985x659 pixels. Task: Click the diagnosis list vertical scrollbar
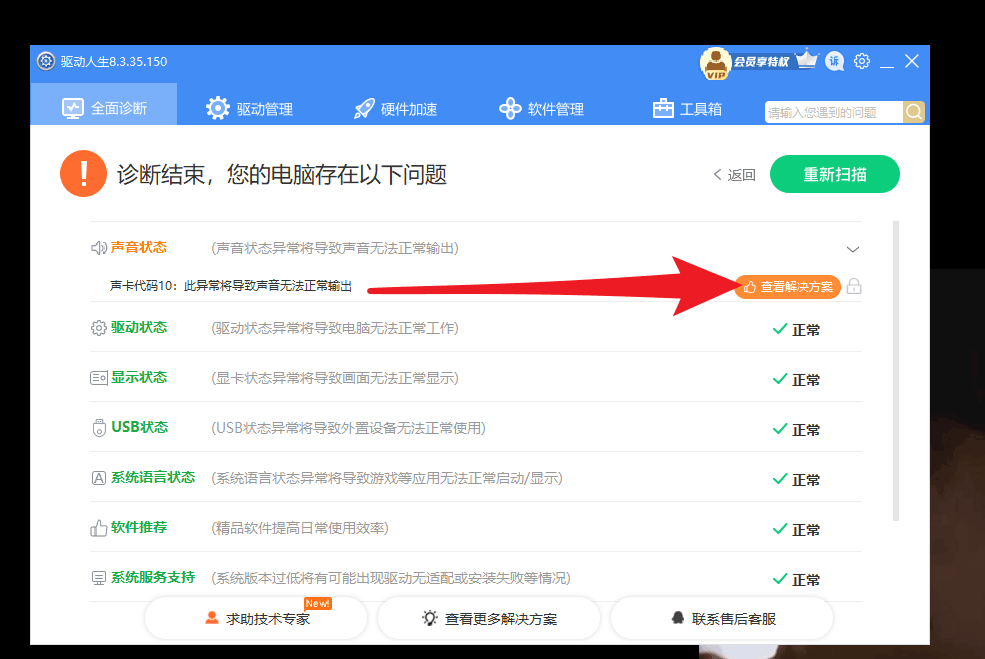click(896, 371)
